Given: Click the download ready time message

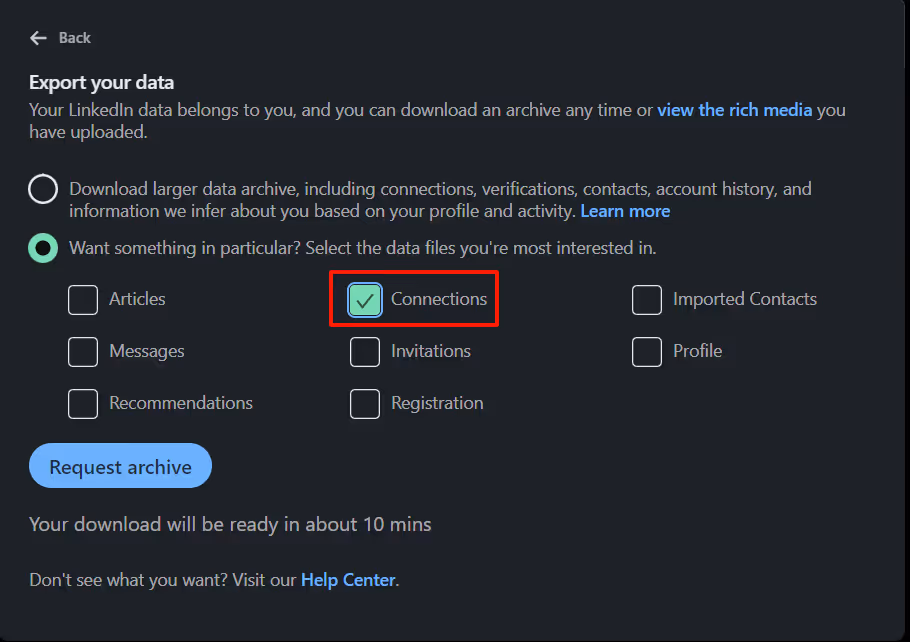Looking at the screenshot, I should [x=230, y=524].
